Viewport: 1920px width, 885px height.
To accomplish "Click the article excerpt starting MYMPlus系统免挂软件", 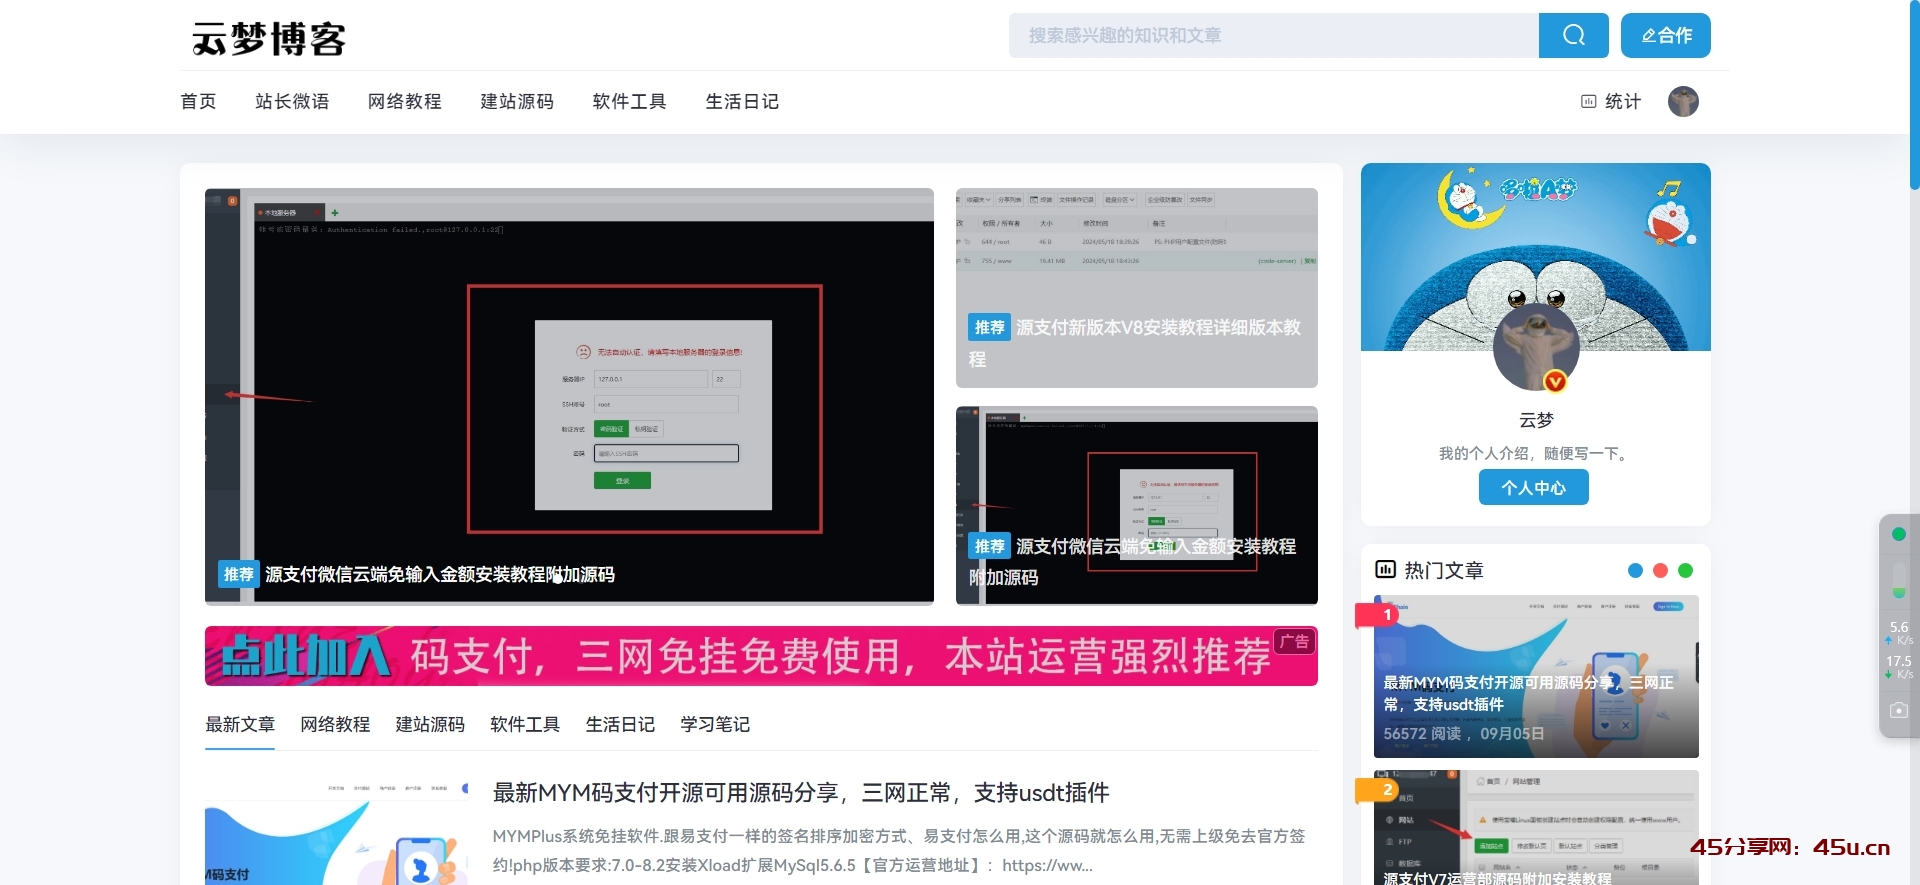I will [x=899, y=850].
